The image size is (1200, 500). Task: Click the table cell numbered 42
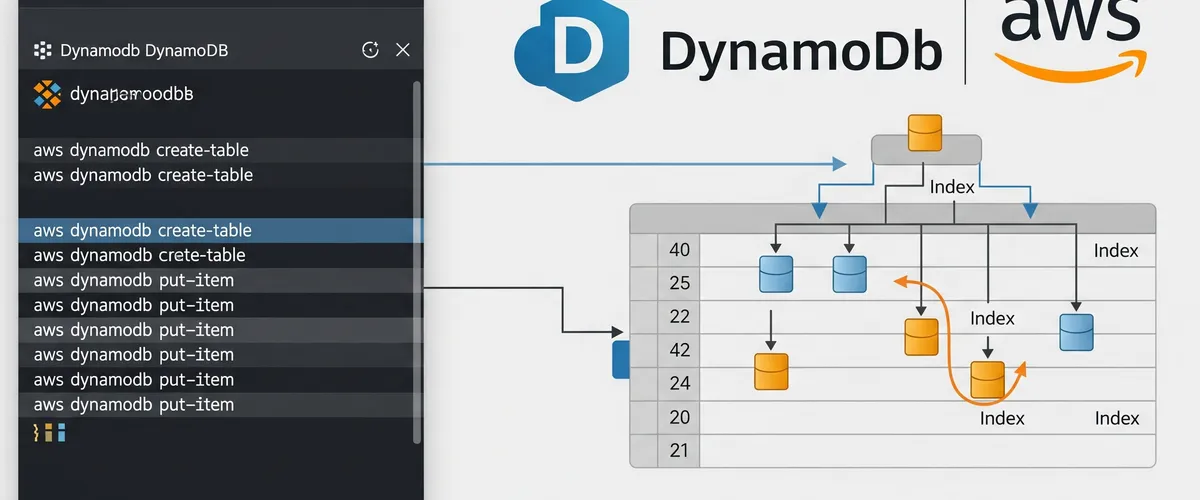680,349
